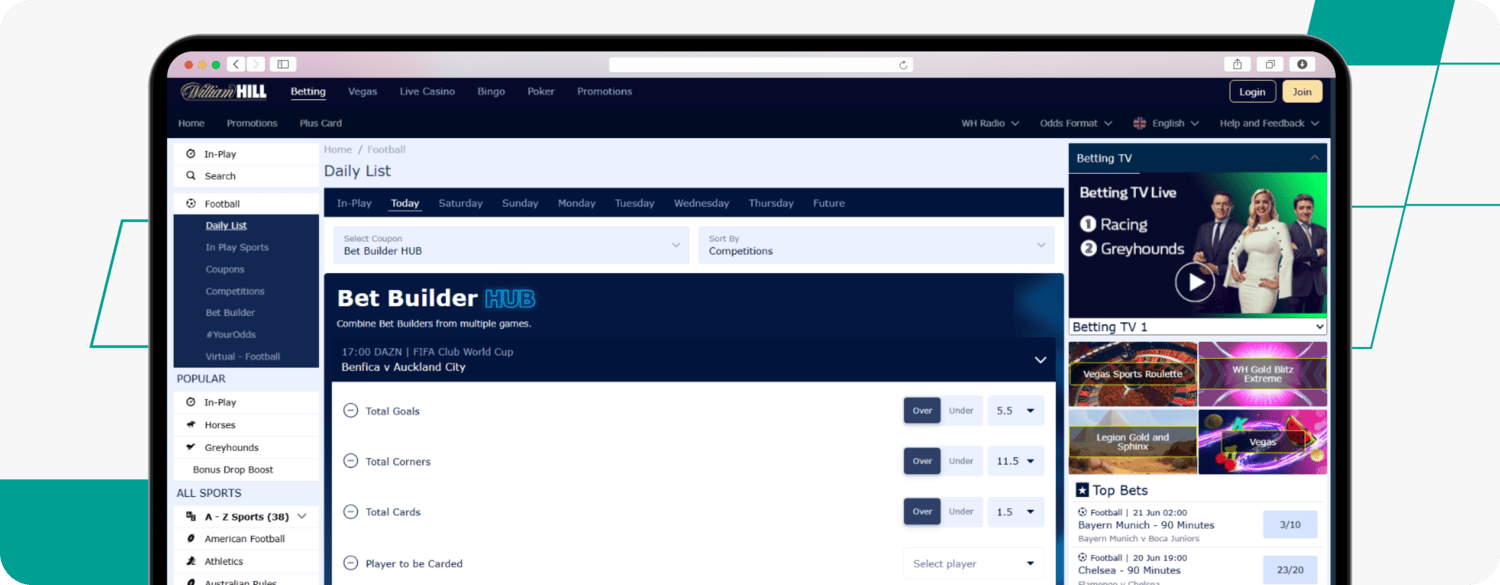Open the Odds Format menu
The width and height of the screenshot is (1500, 585).
[x=1076, y=123]
